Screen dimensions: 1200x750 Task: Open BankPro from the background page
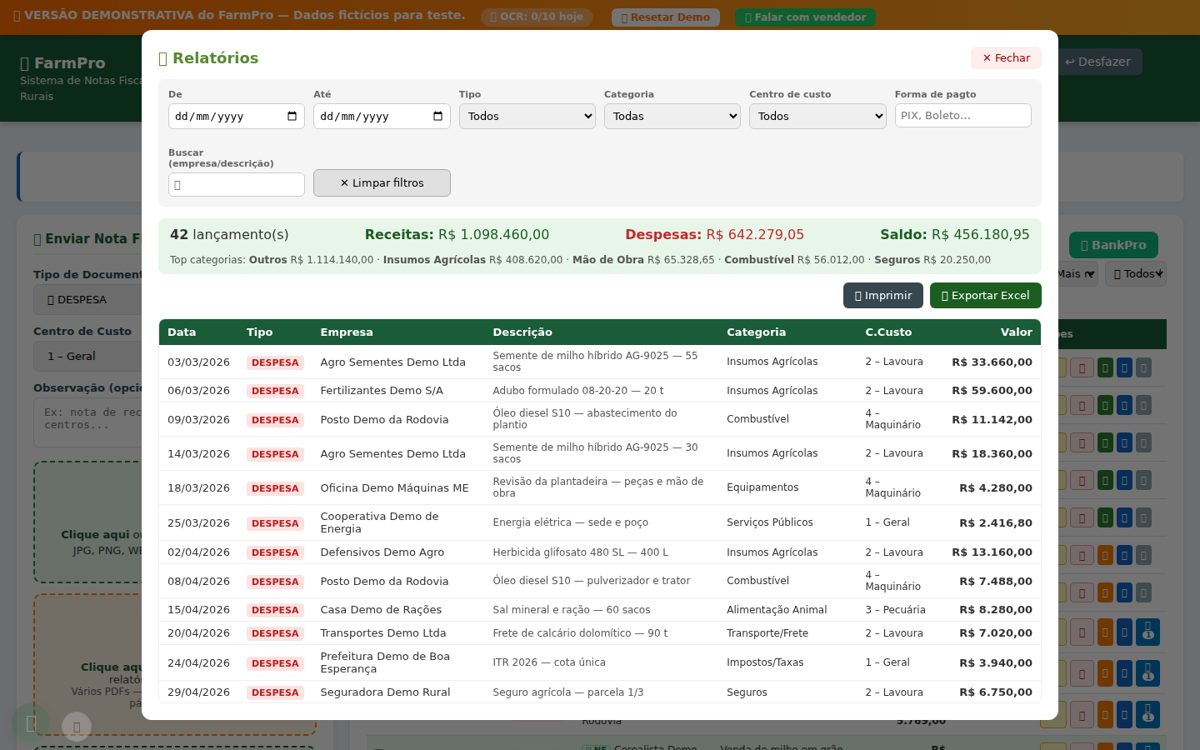pos(1113,245)
